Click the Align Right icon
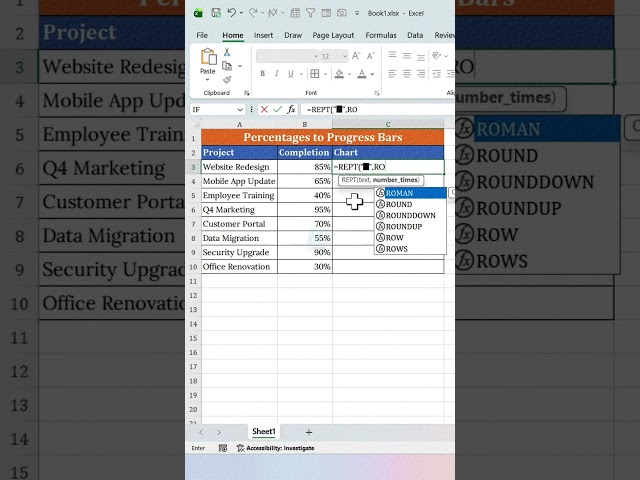 tap(421, 73)
